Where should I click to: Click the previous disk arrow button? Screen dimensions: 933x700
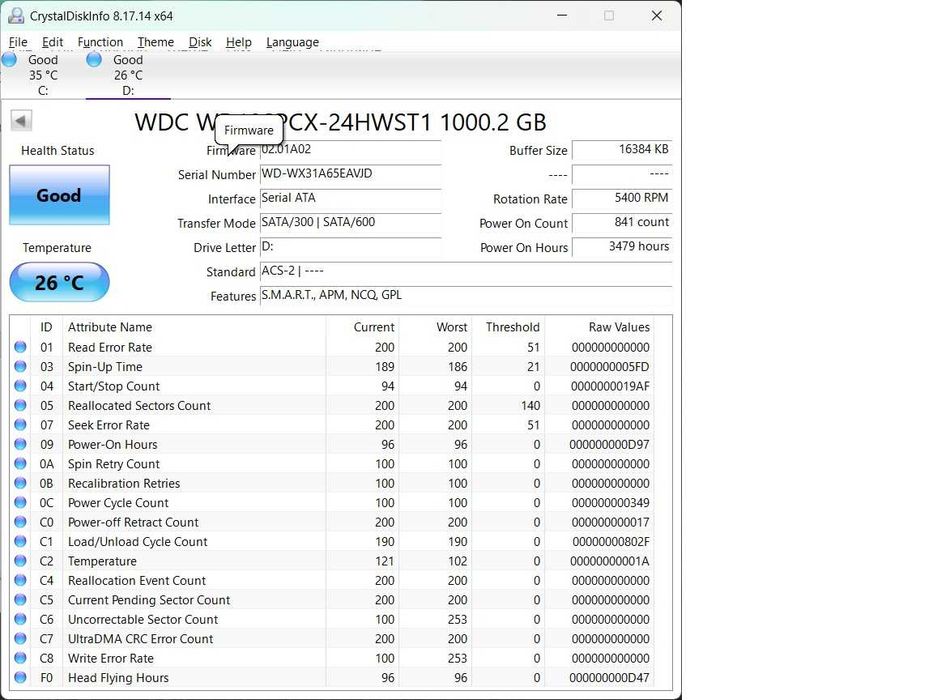click(x=21, y=121)
